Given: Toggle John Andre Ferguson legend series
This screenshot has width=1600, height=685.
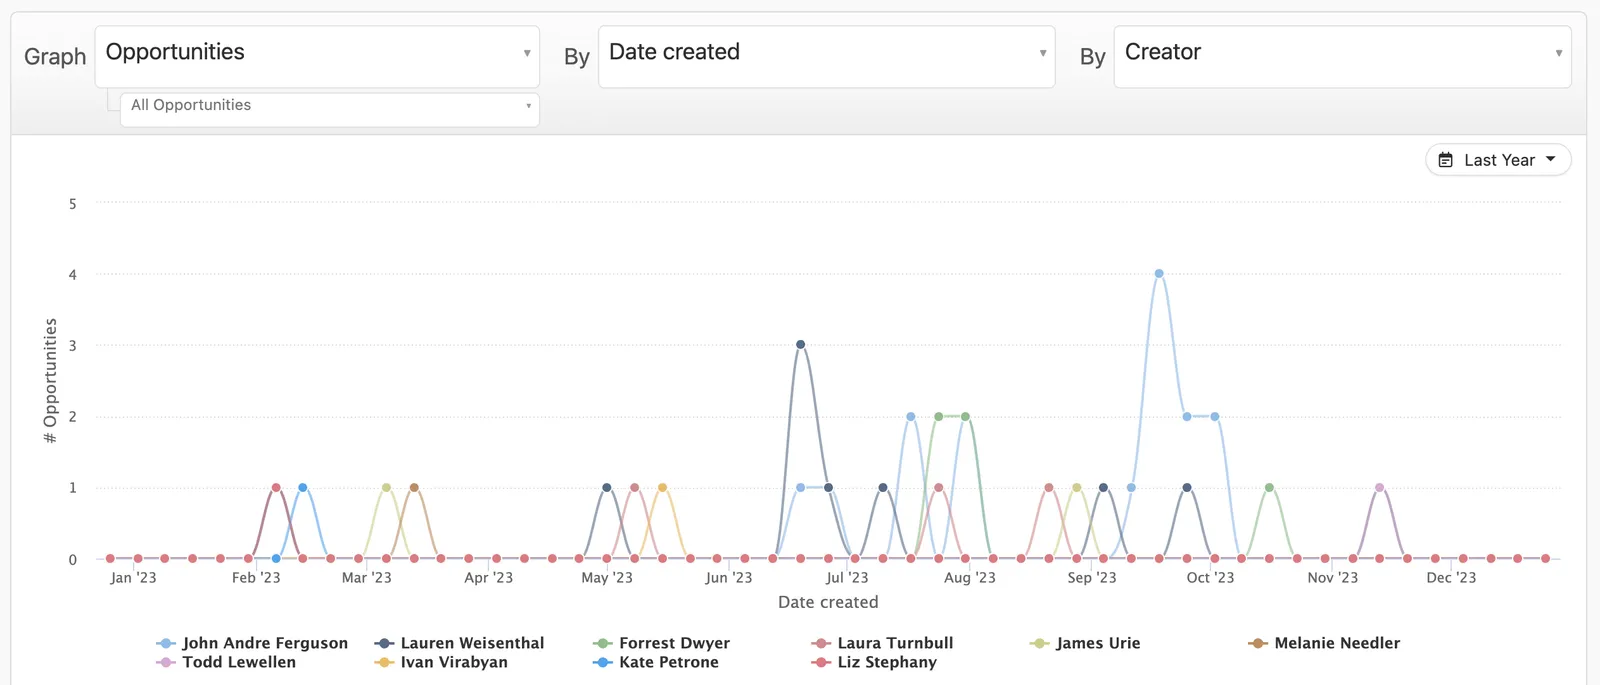Looking at the screenshot, I should [x=252, y=643].
